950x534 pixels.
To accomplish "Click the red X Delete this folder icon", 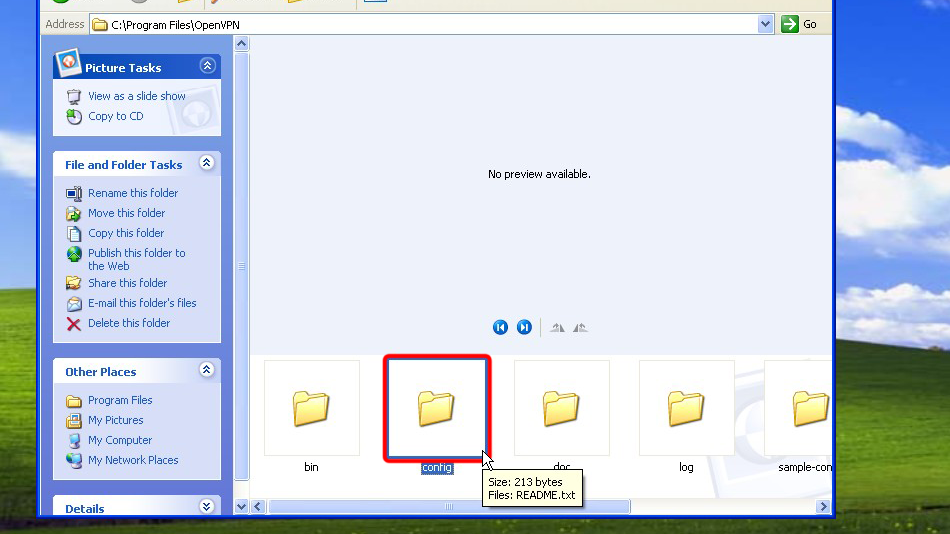I will (x=74, y=323).
